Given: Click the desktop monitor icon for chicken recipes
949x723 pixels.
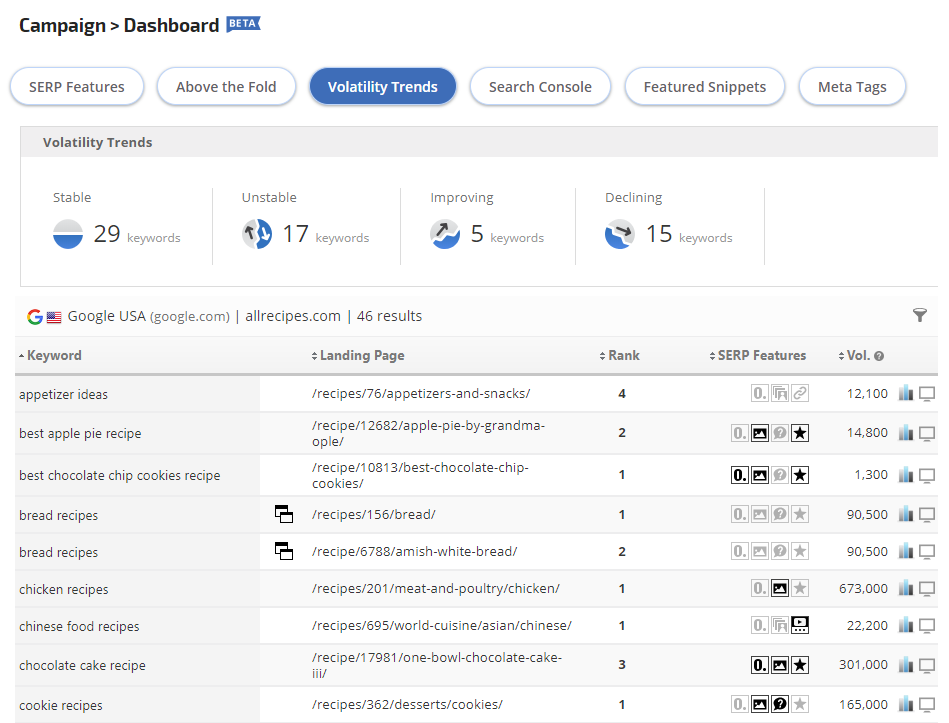Looking at the screenshot, I should [927, 589].
